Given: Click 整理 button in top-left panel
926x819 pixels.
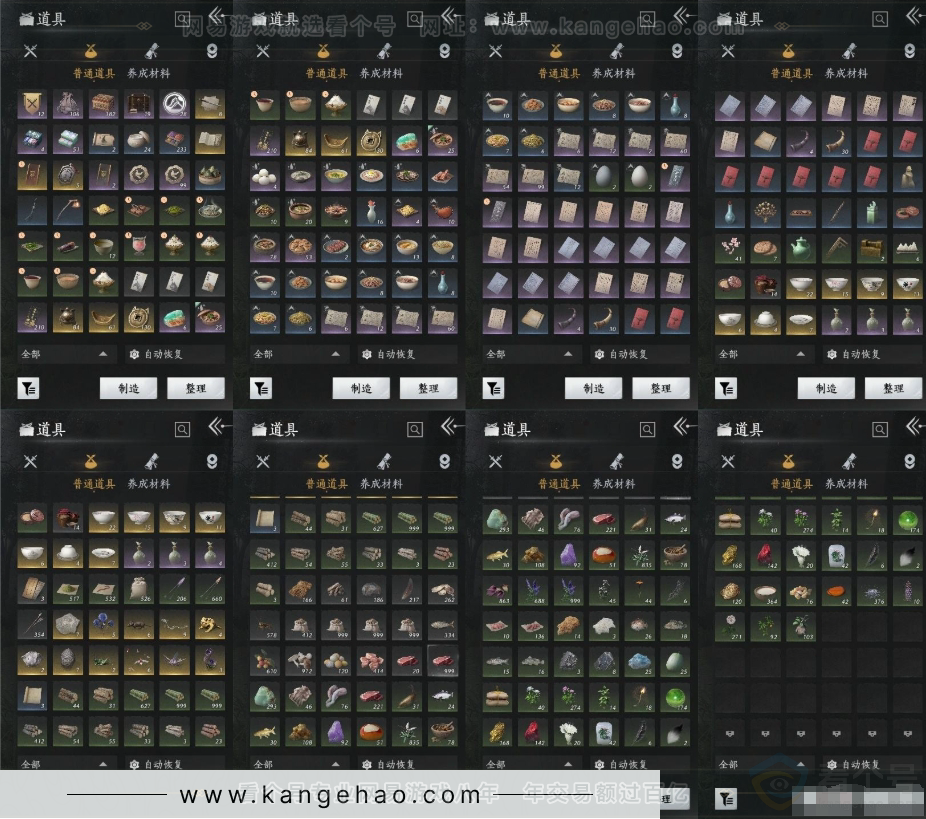Looking at the screenshot, I should click(x=196, y=388).
